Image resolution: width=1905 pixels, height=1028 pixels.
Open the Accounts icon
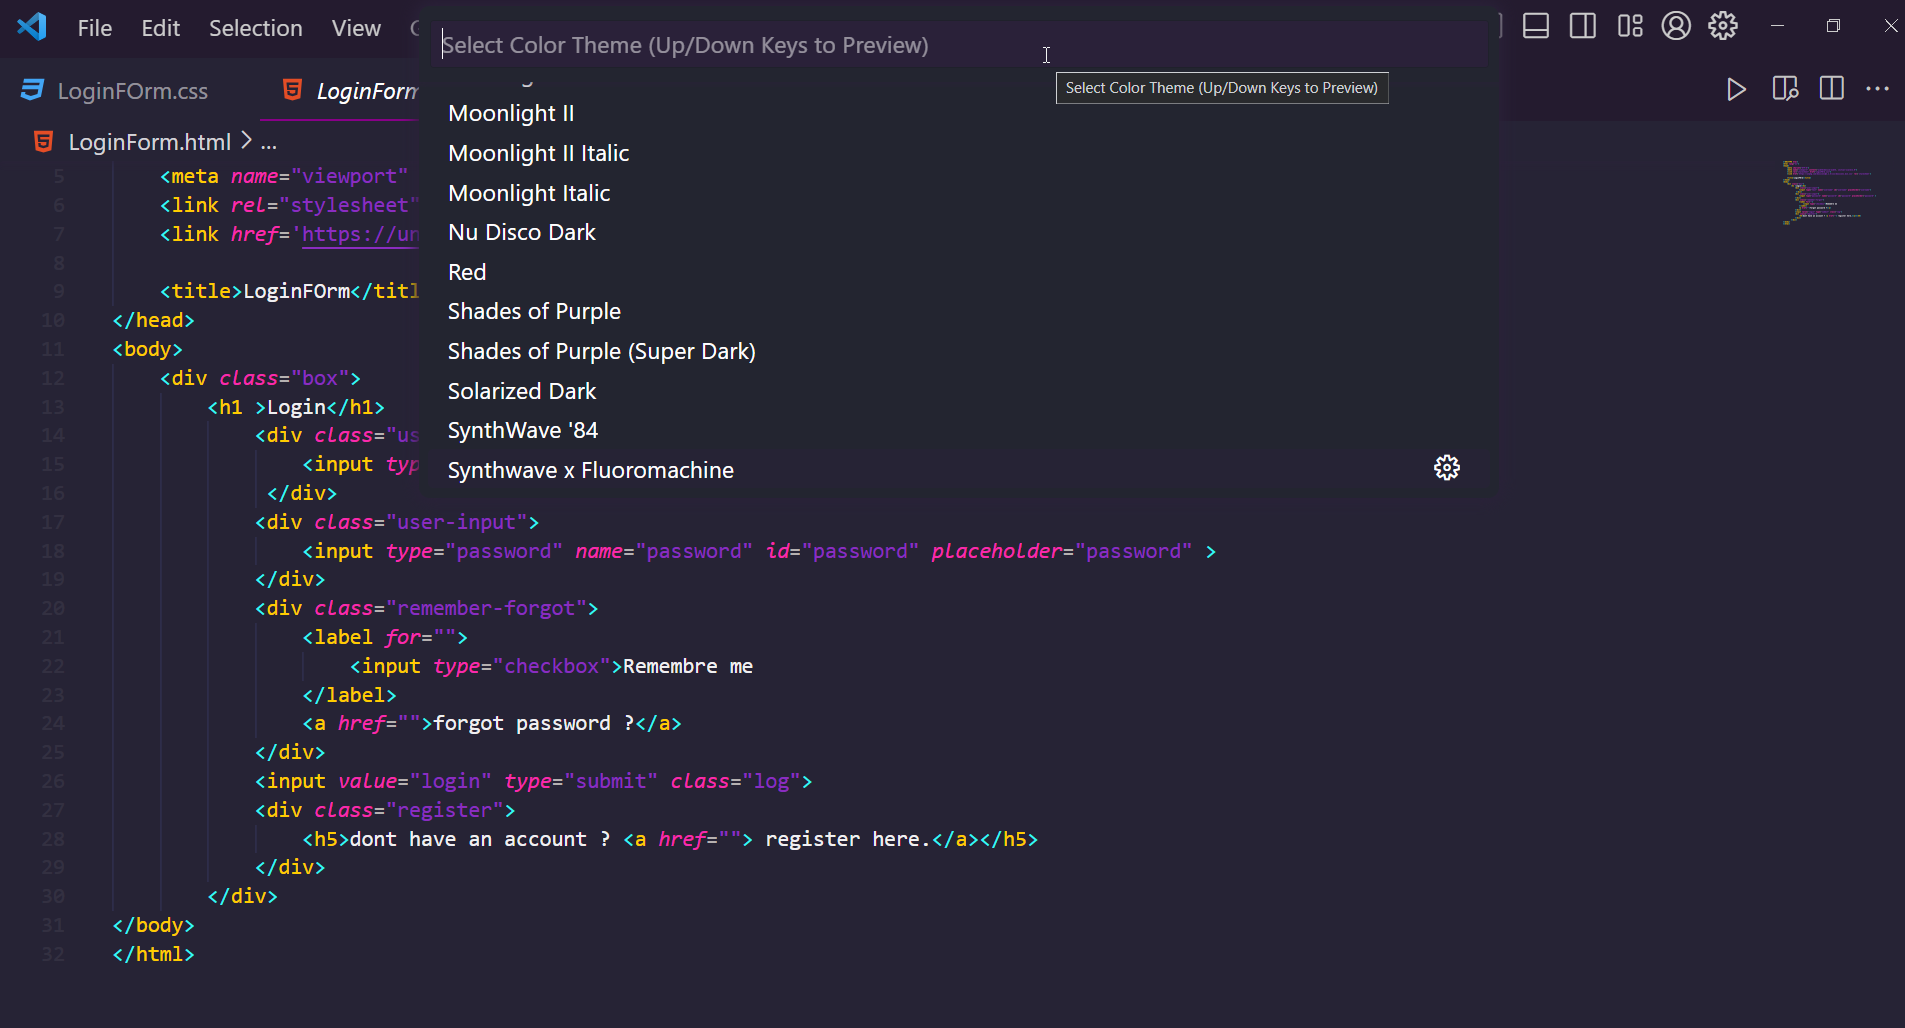pyautogui.click(x=1675, y=26)
